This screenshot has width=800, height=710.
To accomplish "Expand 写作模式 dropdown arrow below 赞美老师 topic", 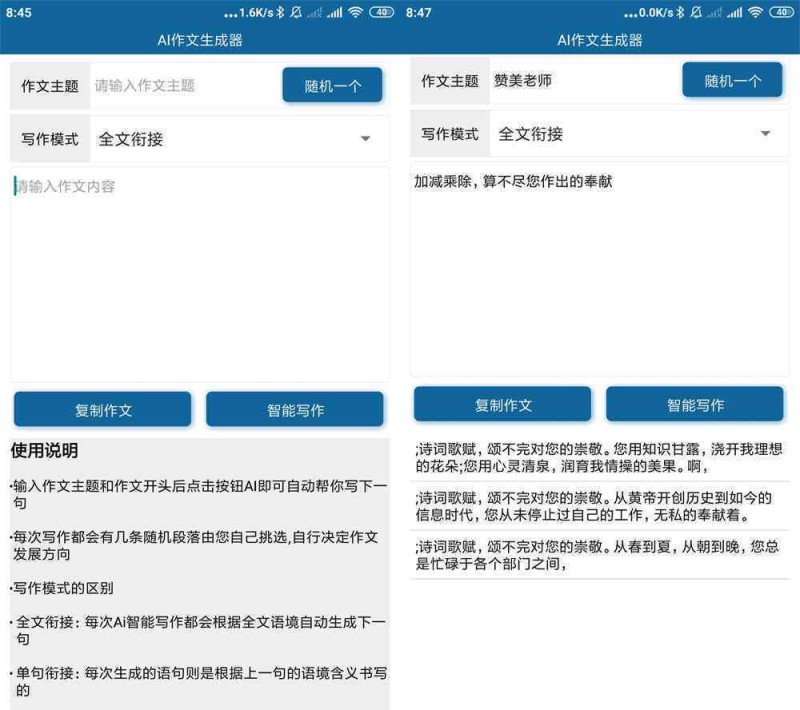I will pos(765,134).
